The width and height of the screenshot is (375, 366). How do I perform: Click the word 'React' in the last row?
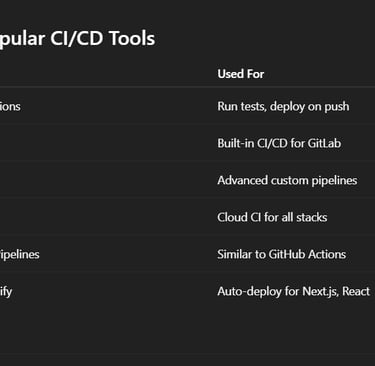[x=356, y=291]
